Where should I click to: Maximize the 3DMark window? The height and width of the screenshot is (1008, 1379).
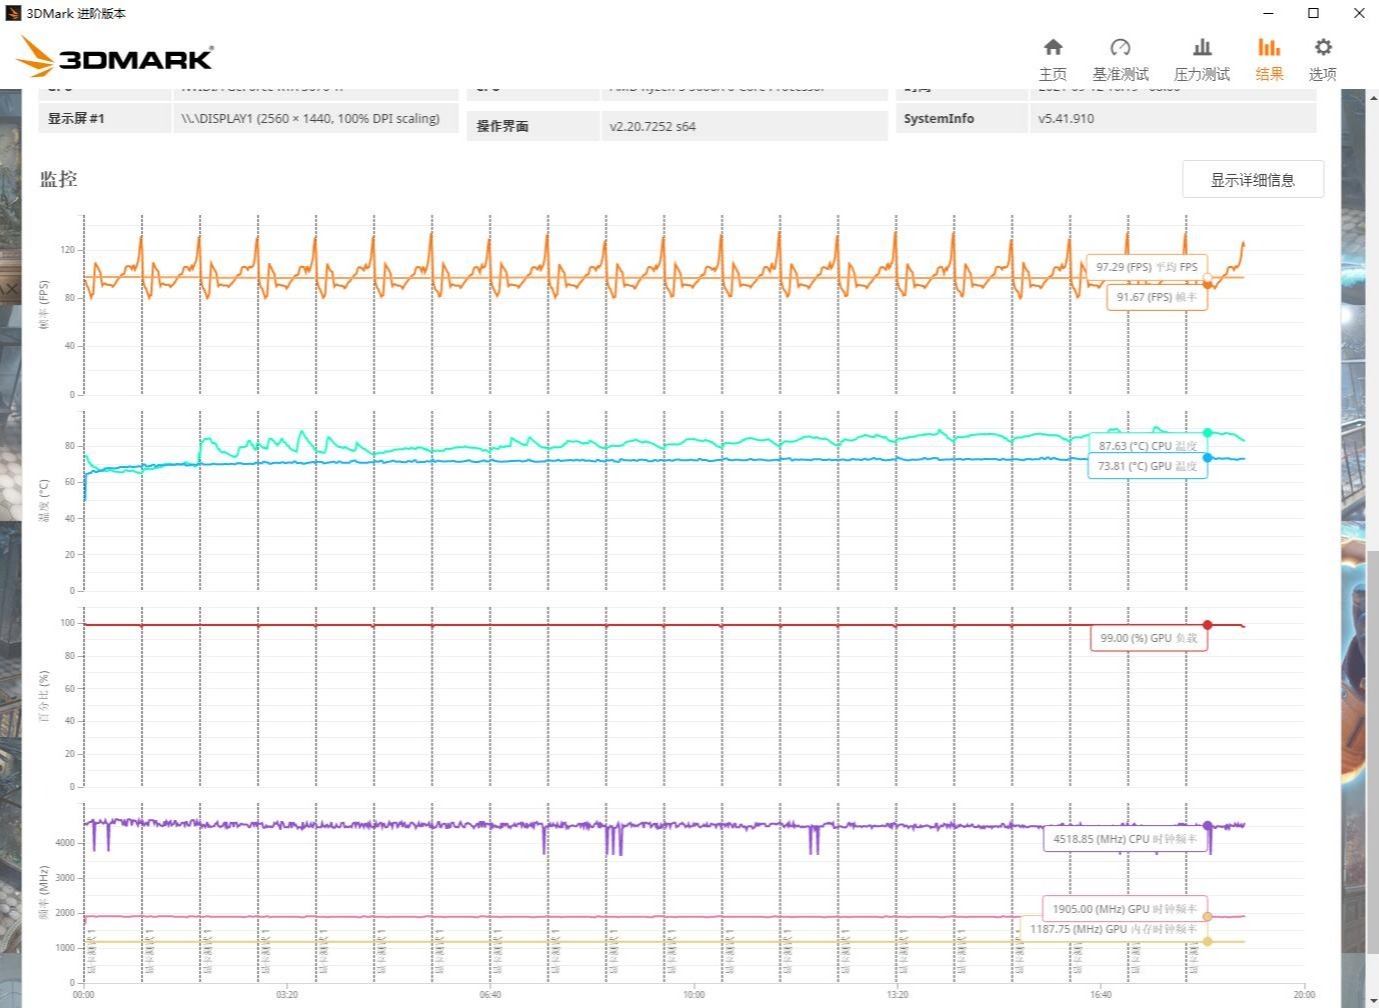(1314, 13)
